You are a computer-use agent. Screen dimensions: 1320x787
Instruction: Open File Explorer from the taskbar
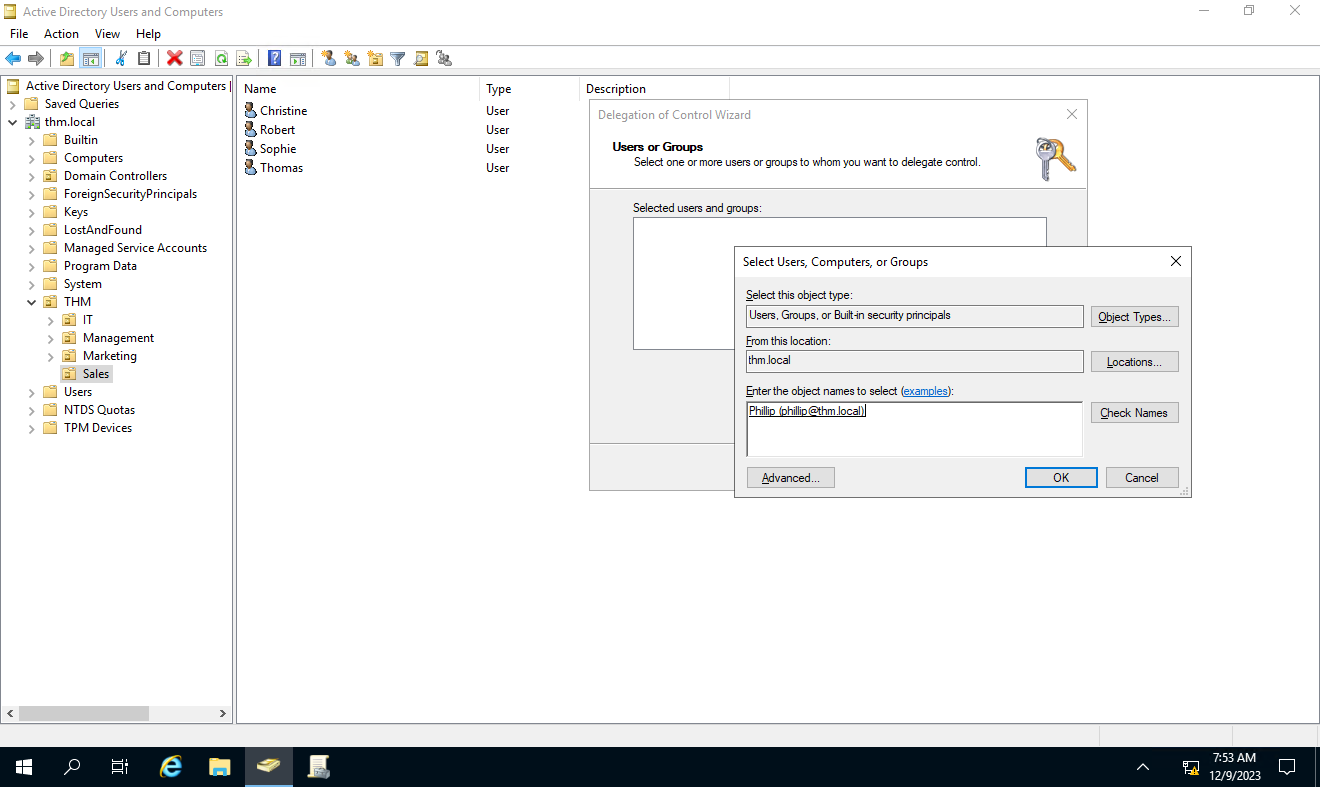220,767
